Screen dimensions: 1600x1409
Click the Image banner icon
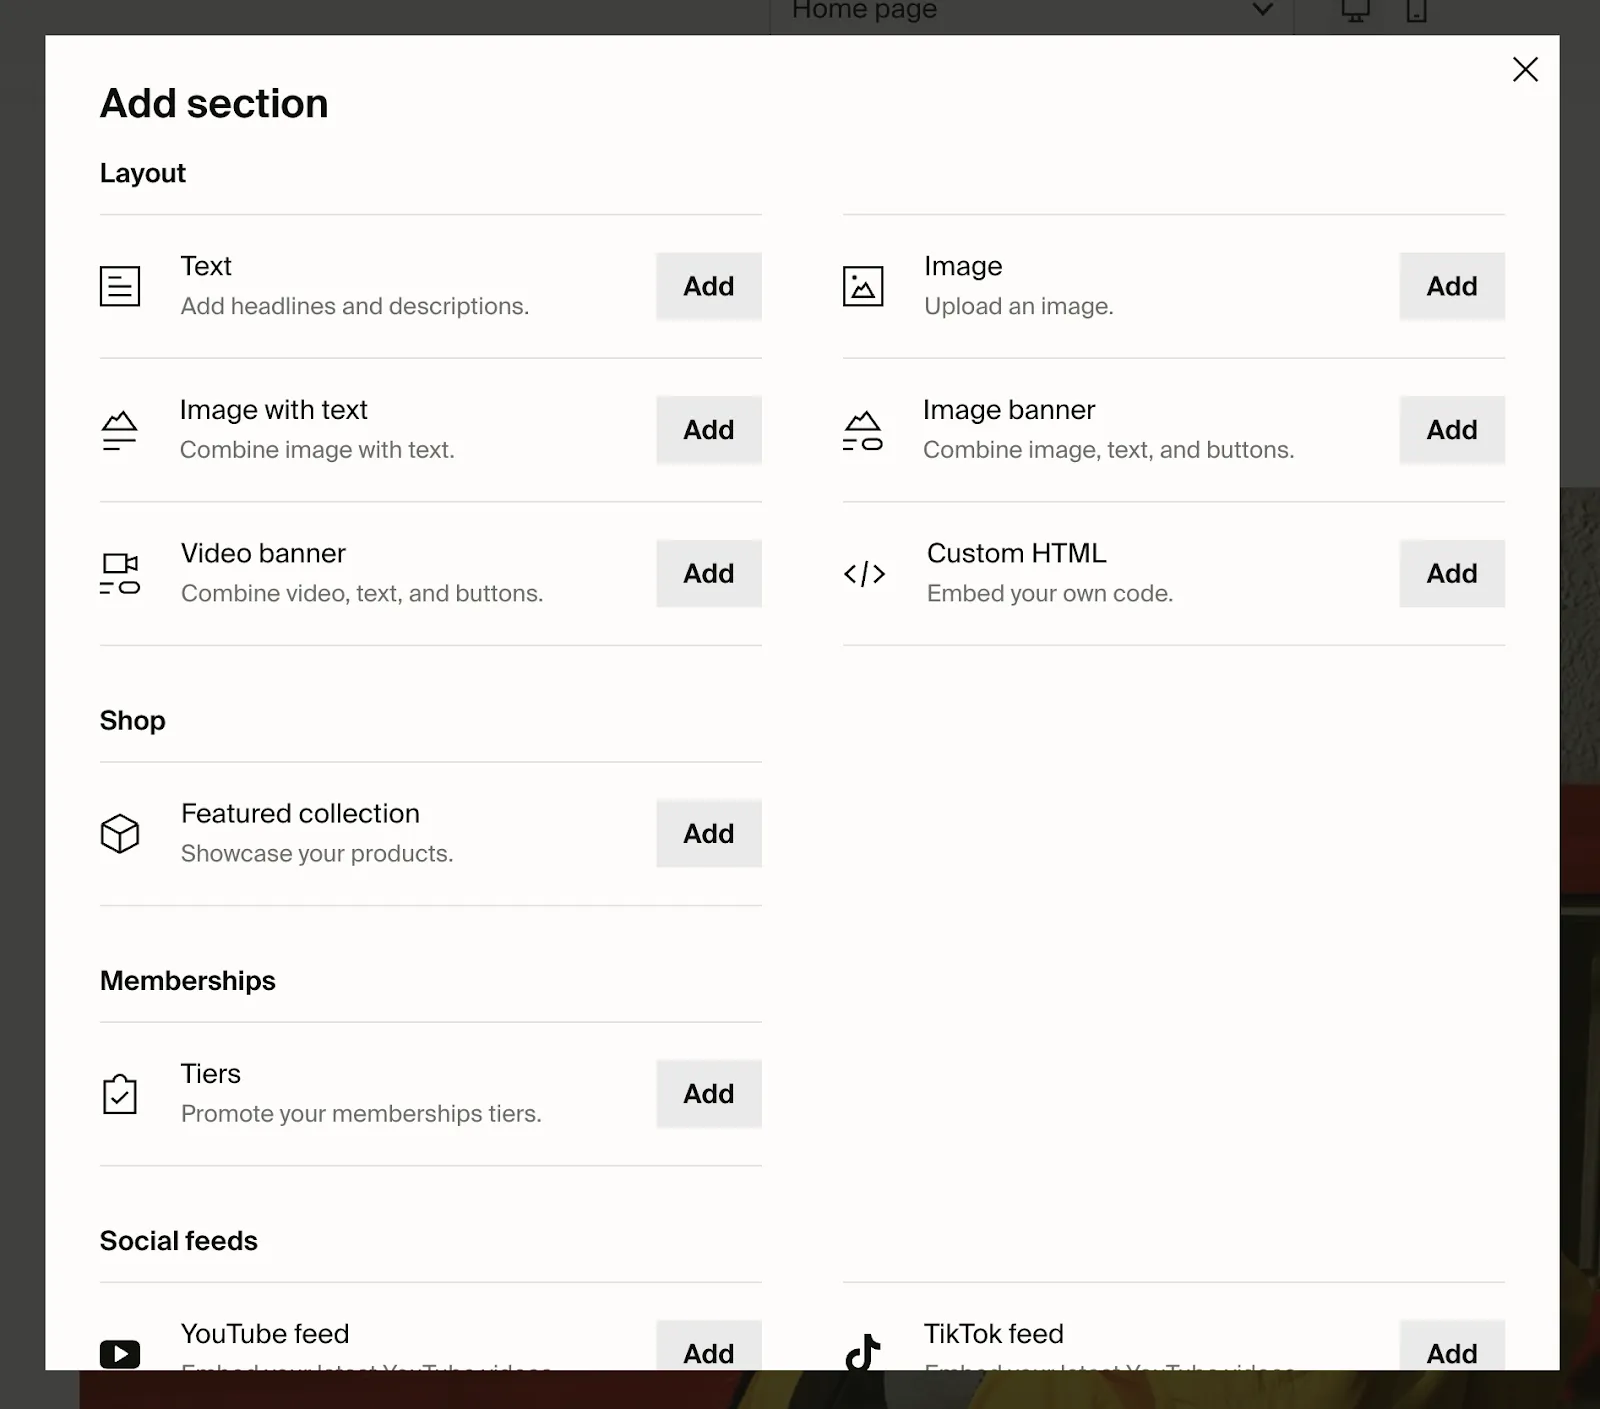tap(863, 430)
